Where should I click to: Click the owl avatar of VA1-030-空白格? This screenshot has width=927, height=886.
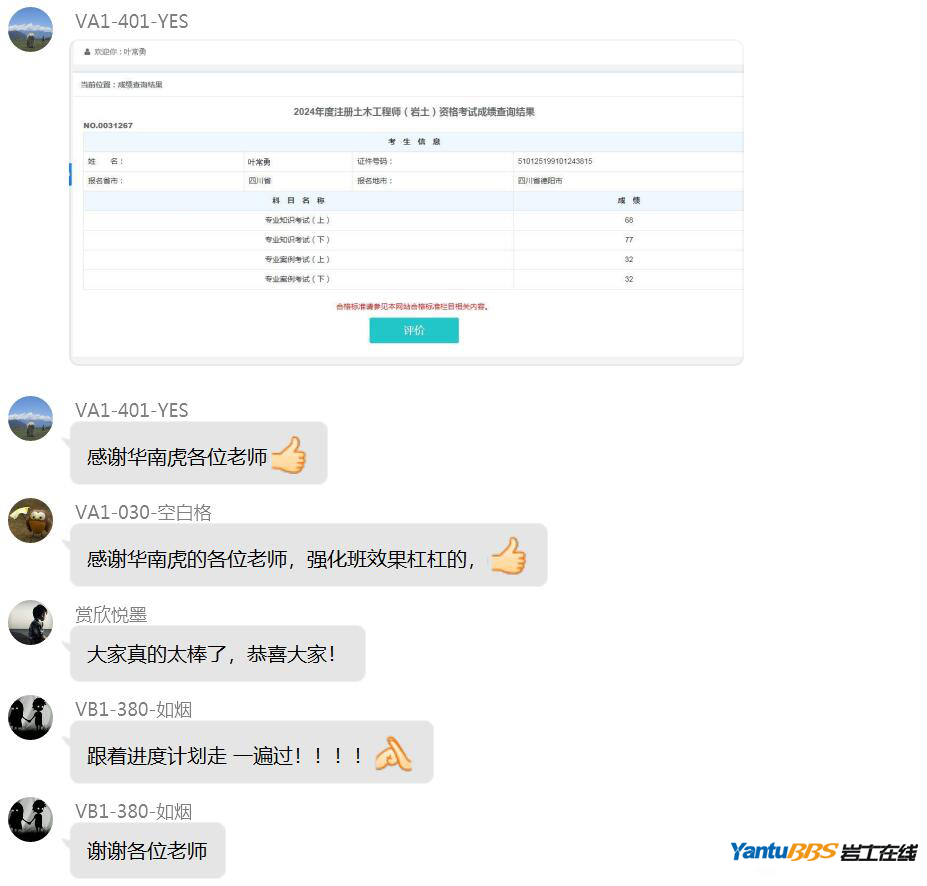(x=30, y=520)
